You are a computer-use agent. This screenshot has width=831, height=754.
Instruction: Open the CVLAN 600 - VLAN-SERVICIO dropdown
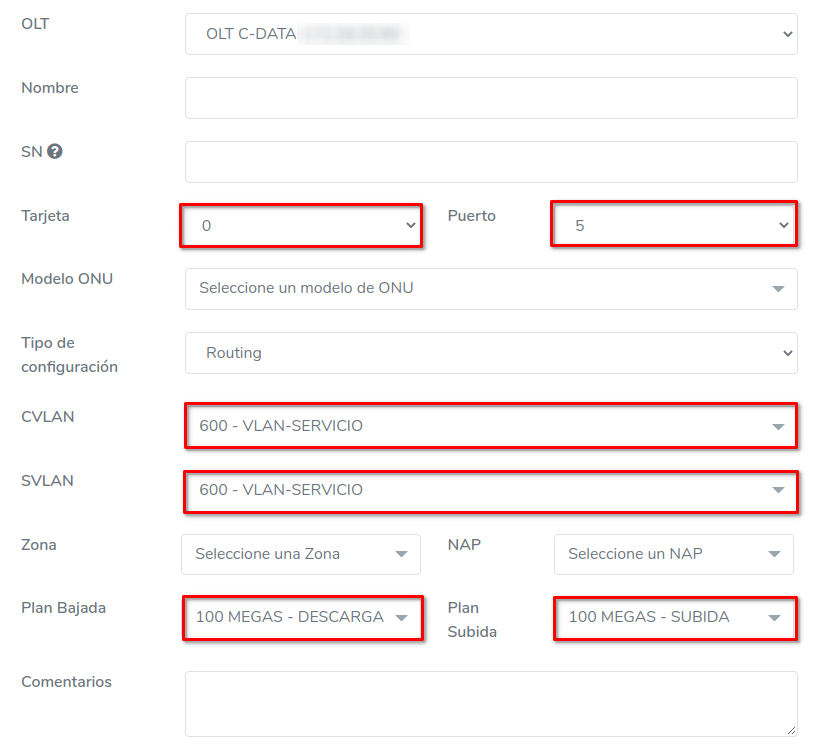point(490,426)
